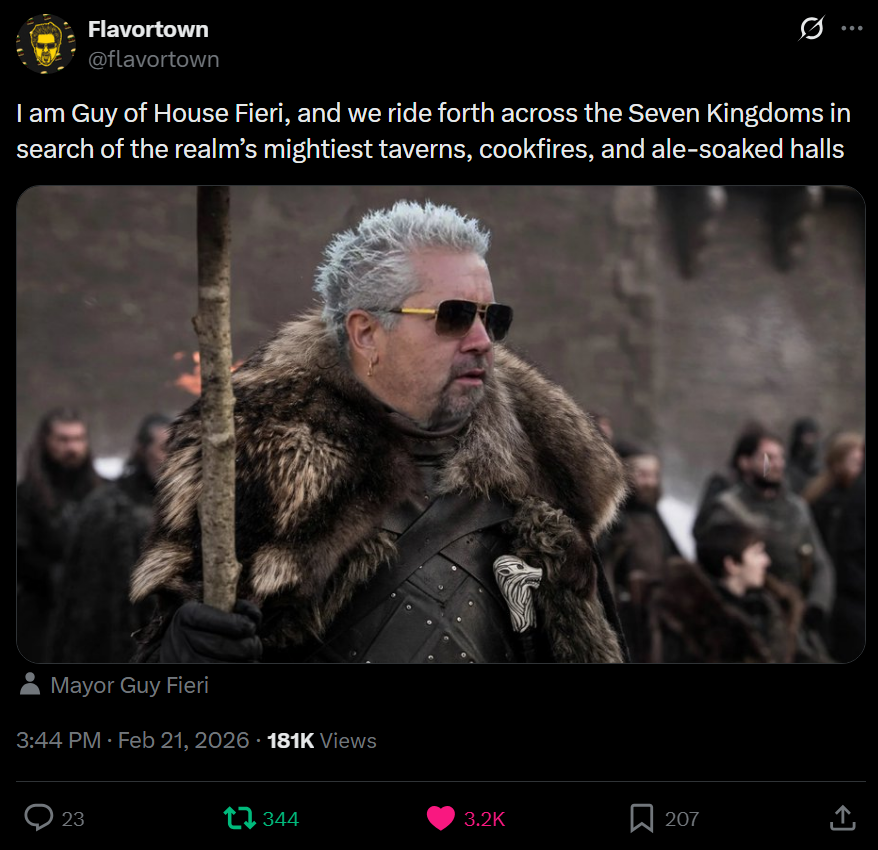
Task: Click the 207 bookmarks count
Action: pos(682,819)
